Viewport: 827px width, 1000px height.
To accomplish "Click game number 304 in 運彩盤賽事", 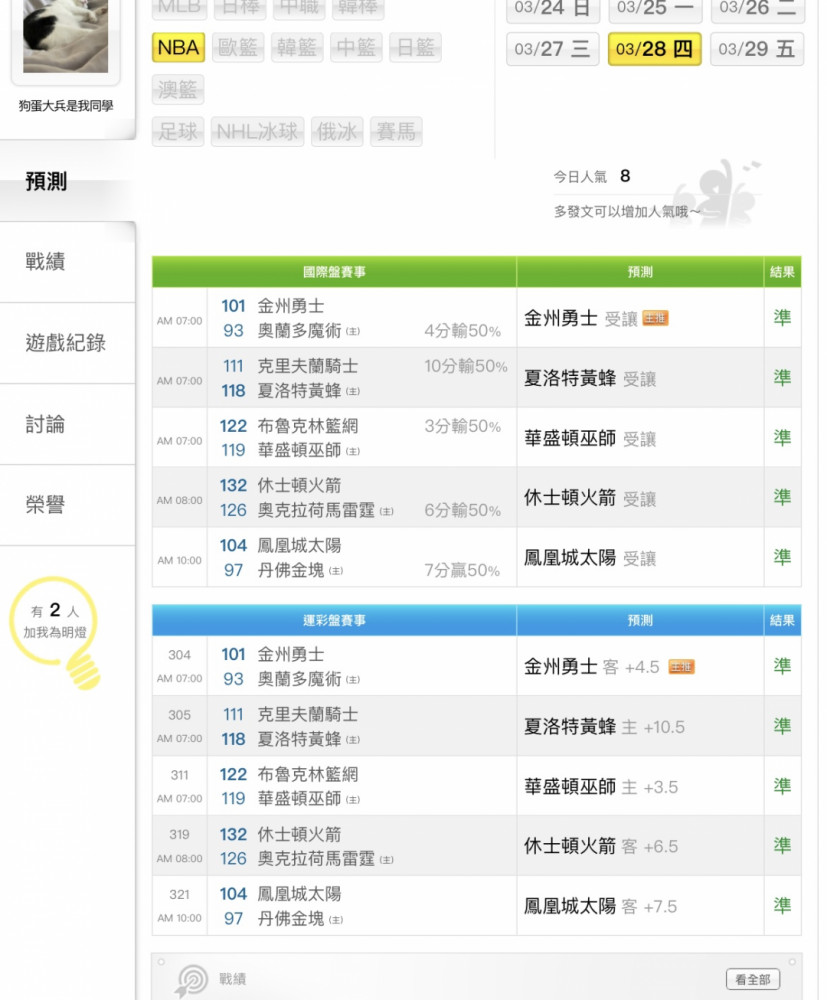I will click(179, 655).
